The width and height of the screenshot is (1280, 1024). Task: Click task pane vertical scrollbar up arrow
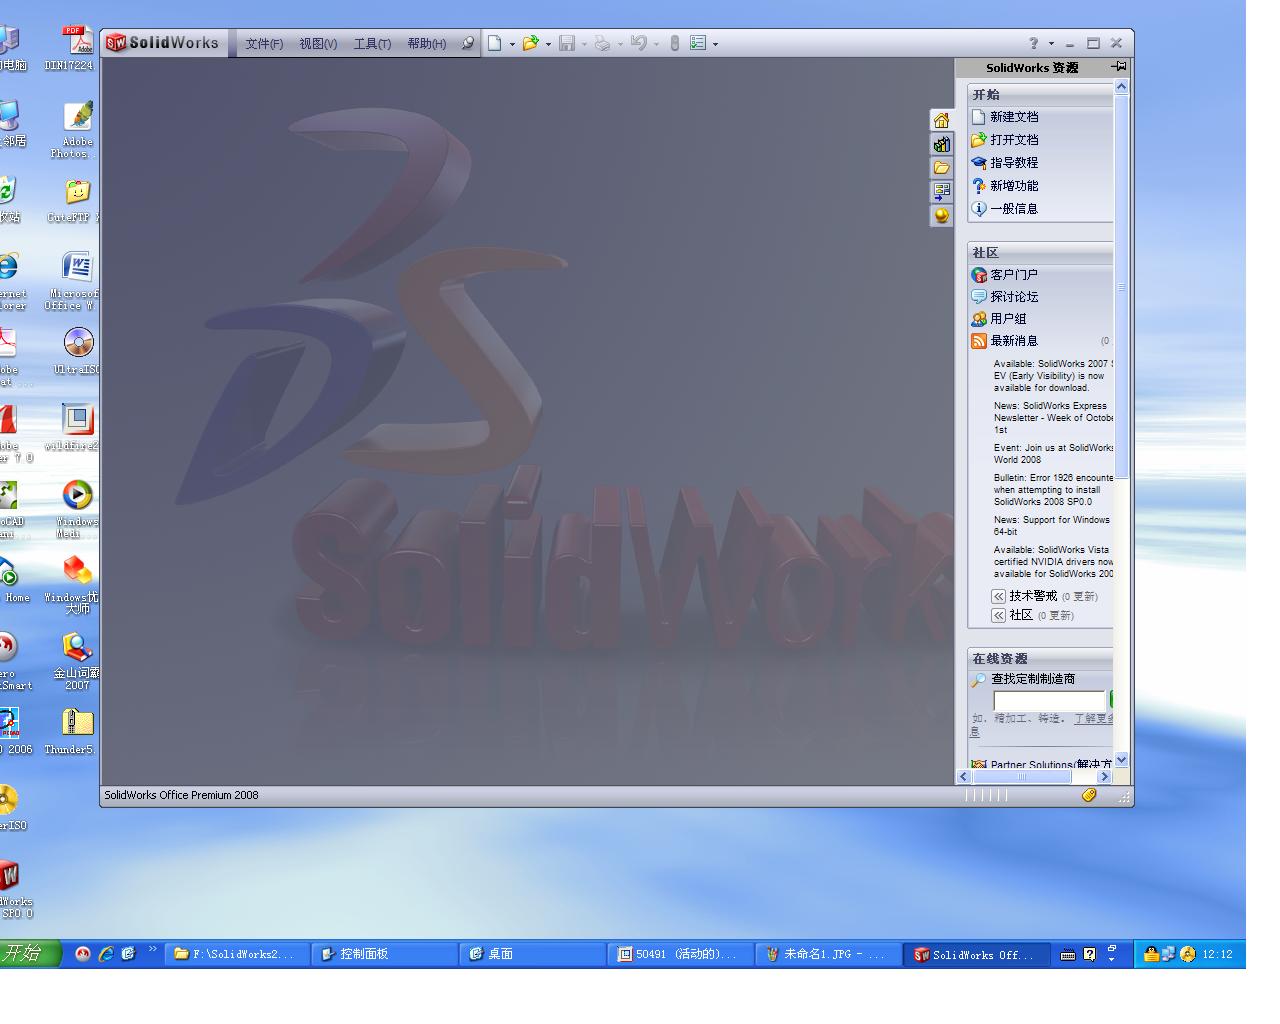(1121, 87)
